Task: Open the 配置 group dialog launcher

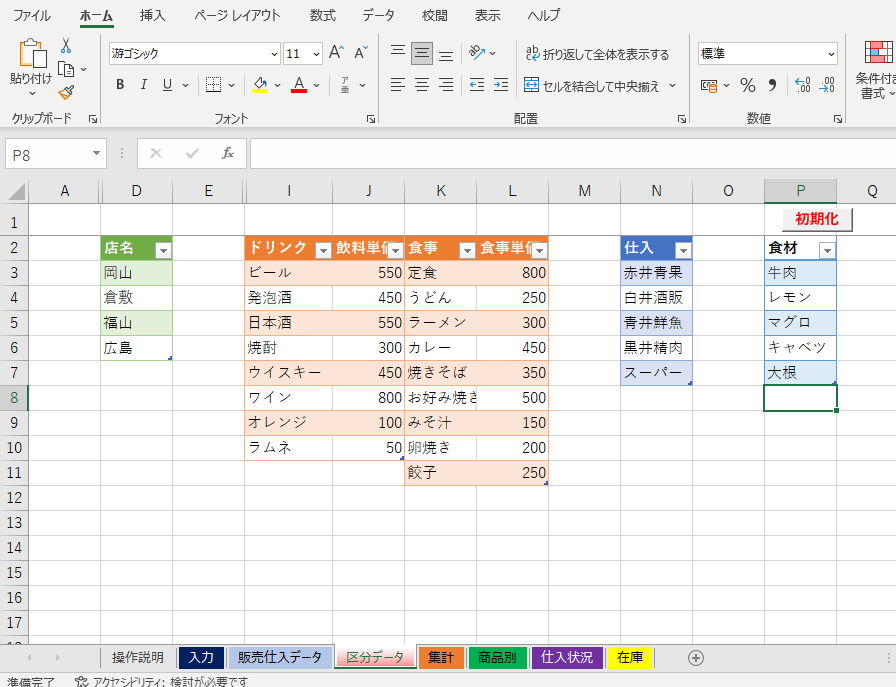Action: coord(682,119)
